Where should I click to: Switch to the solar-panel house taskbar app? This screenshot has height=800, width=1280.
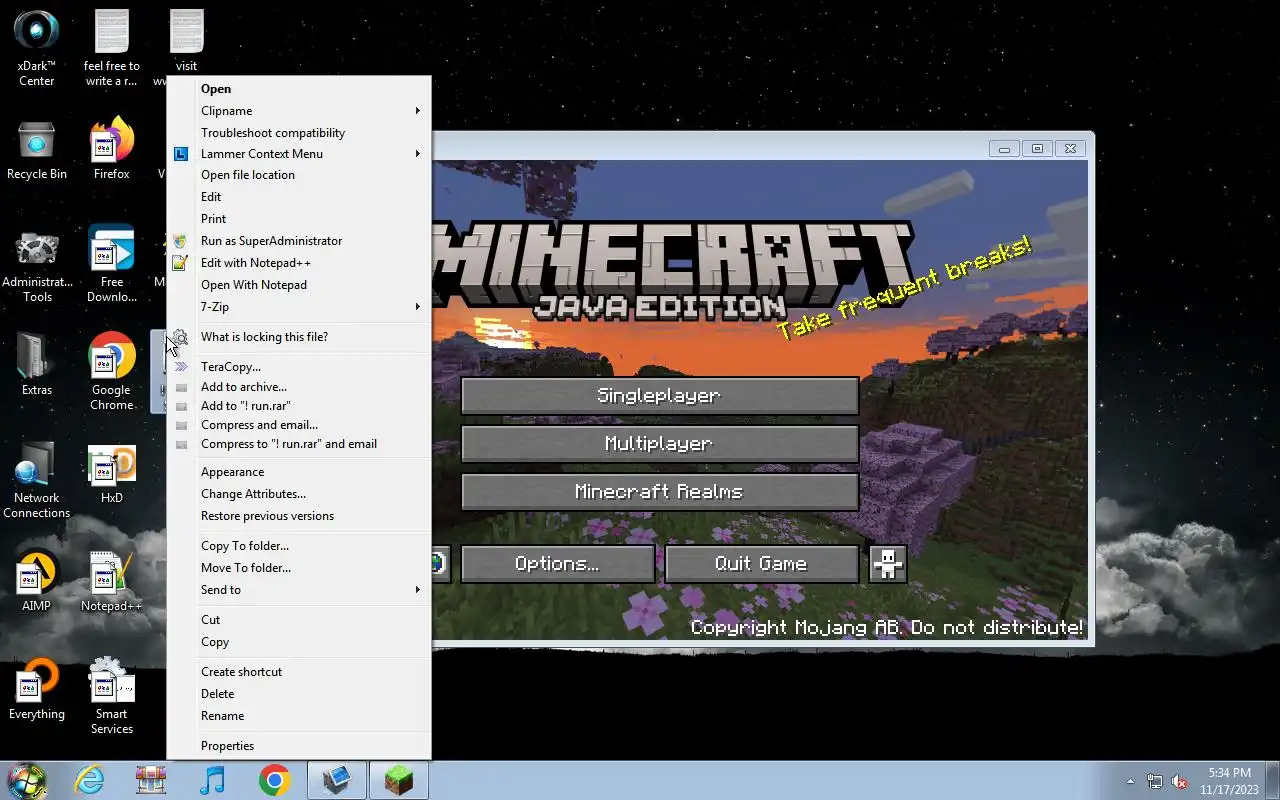click(x=337, y=780)
